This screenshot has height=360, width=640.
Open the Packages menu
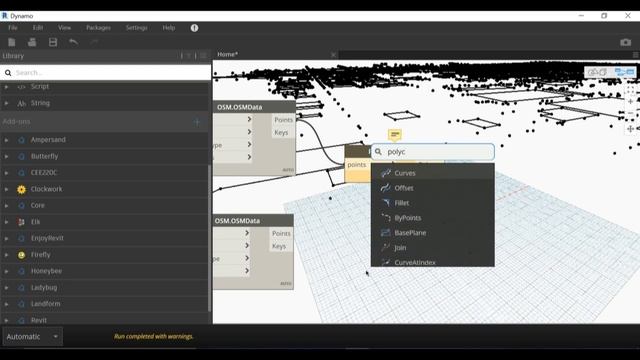pos(98,28)
